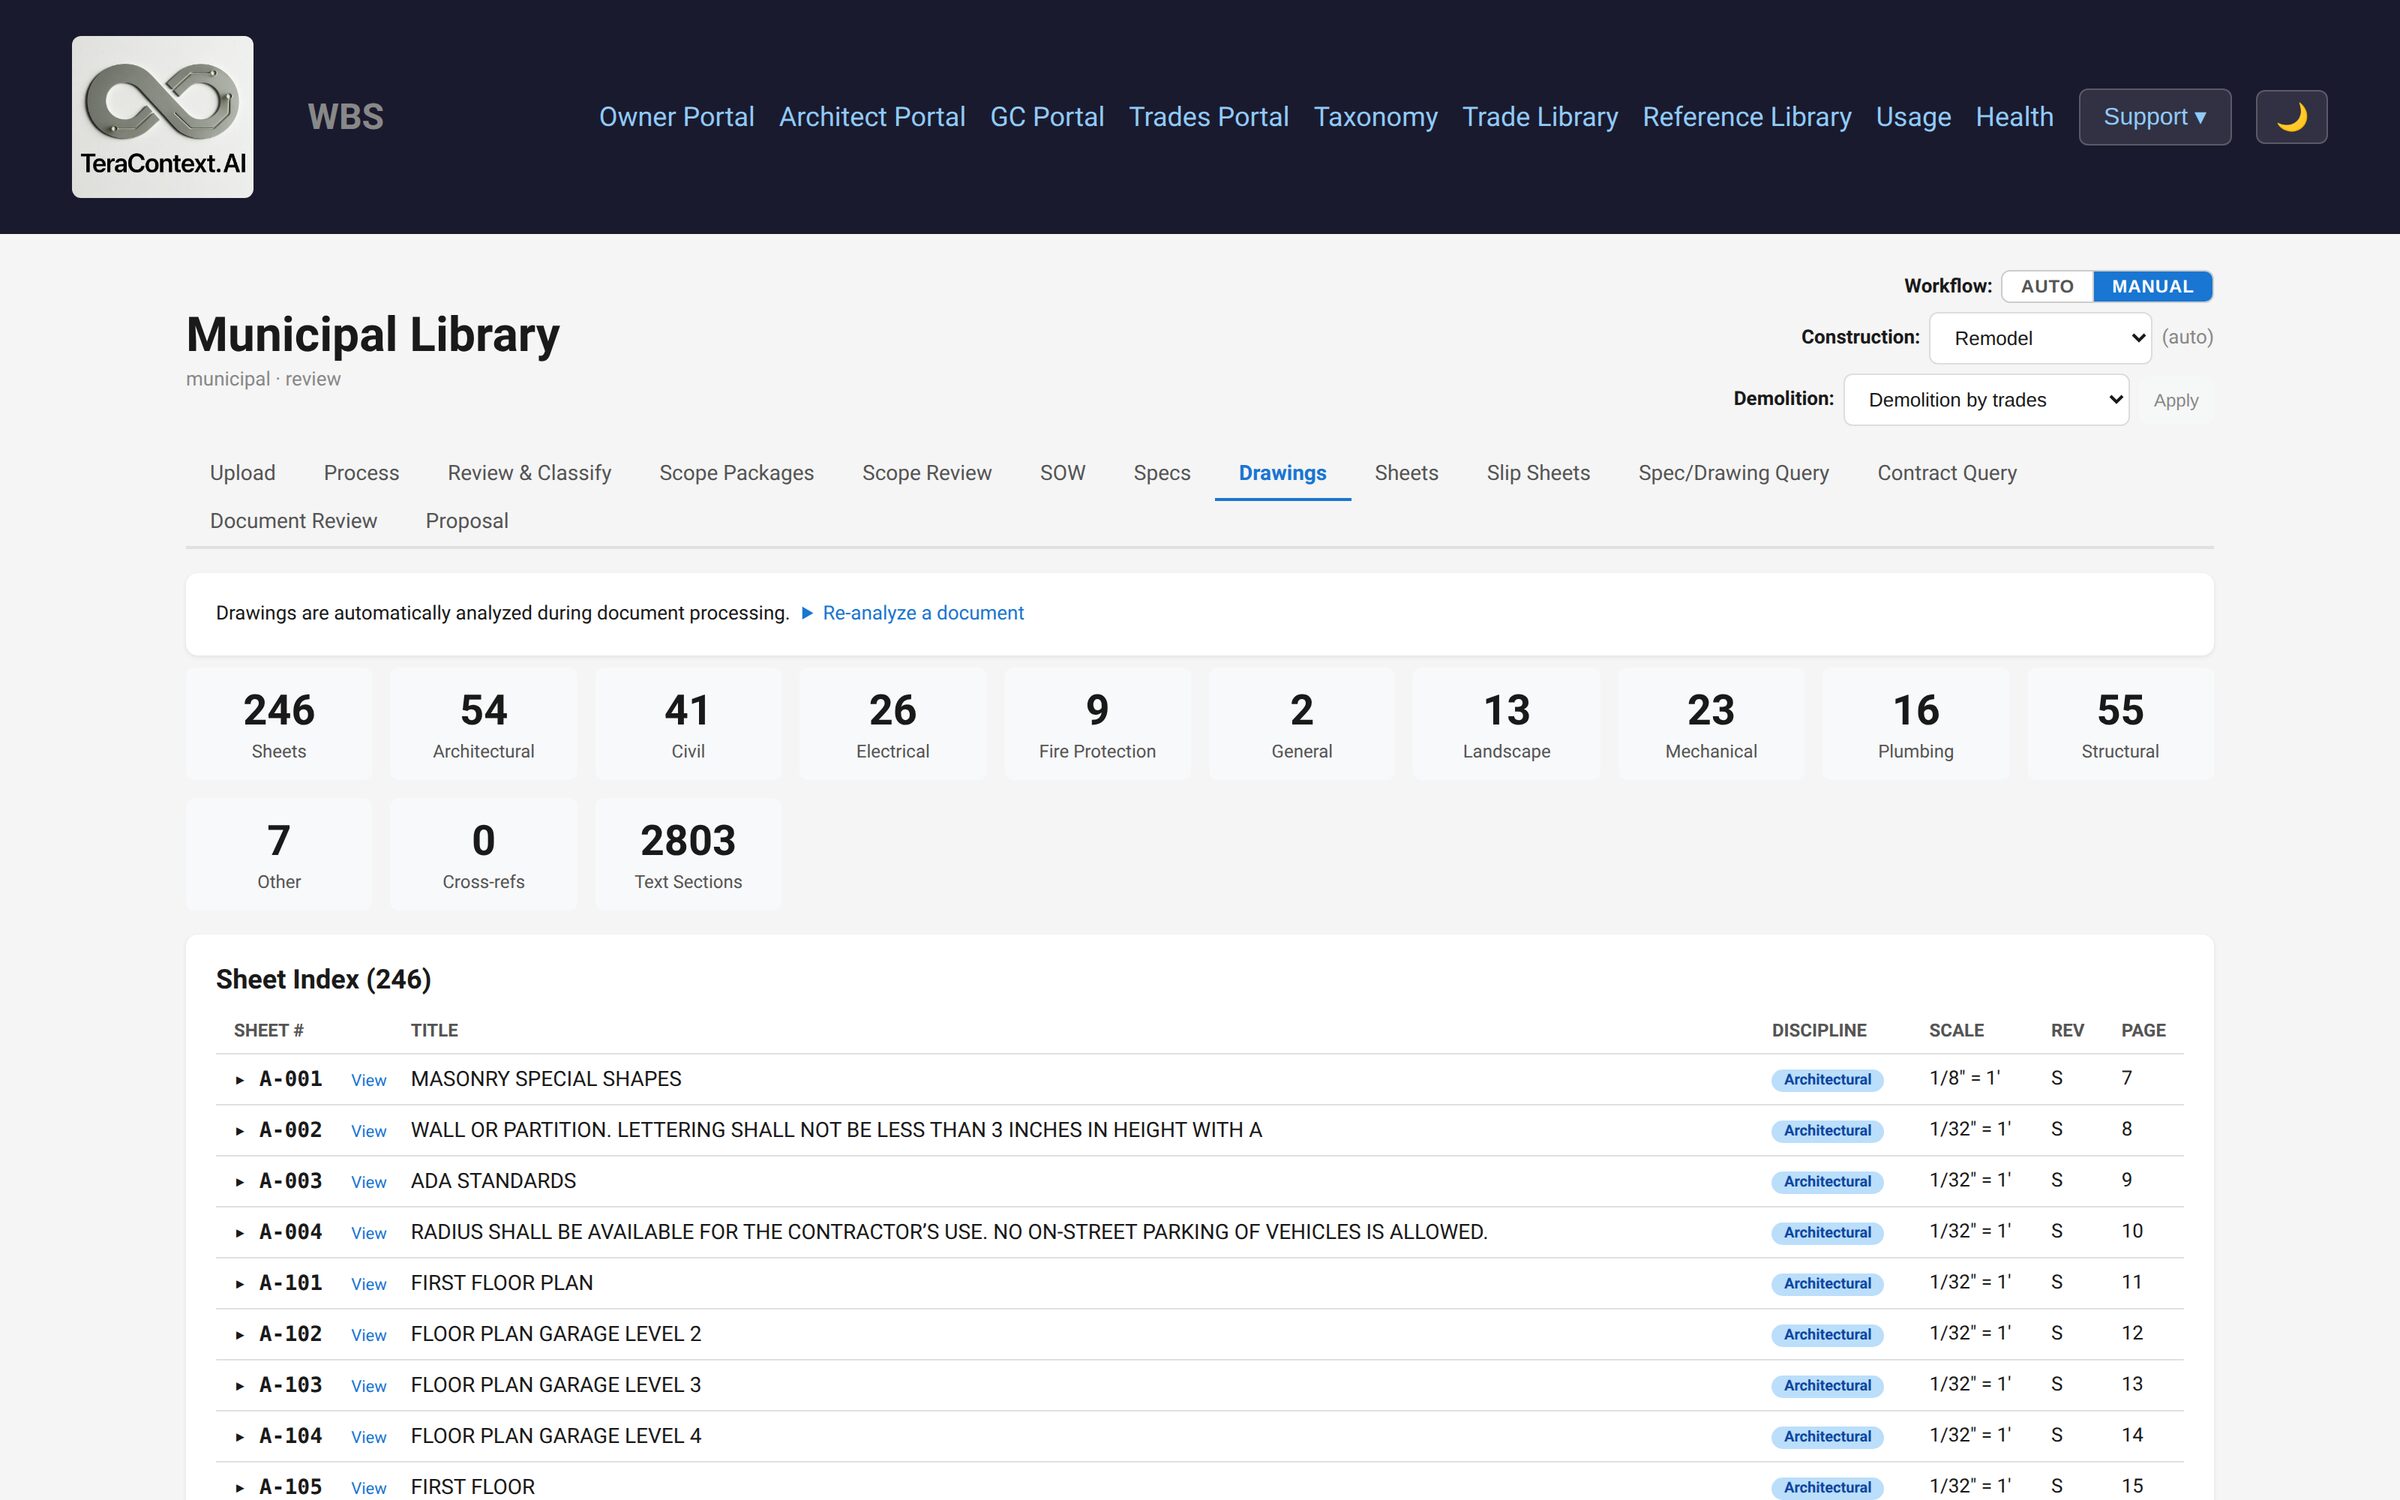Click the SHEET # column header

268,1030
